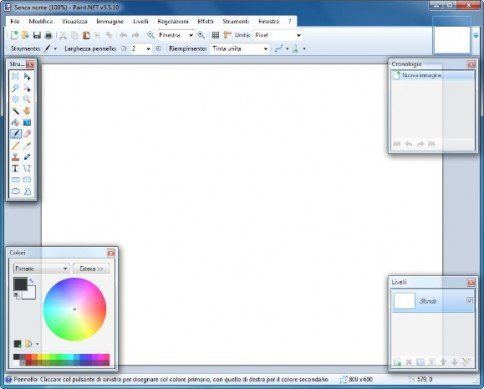Click the Paste clipboard toolbar icon

click(86, 35)
